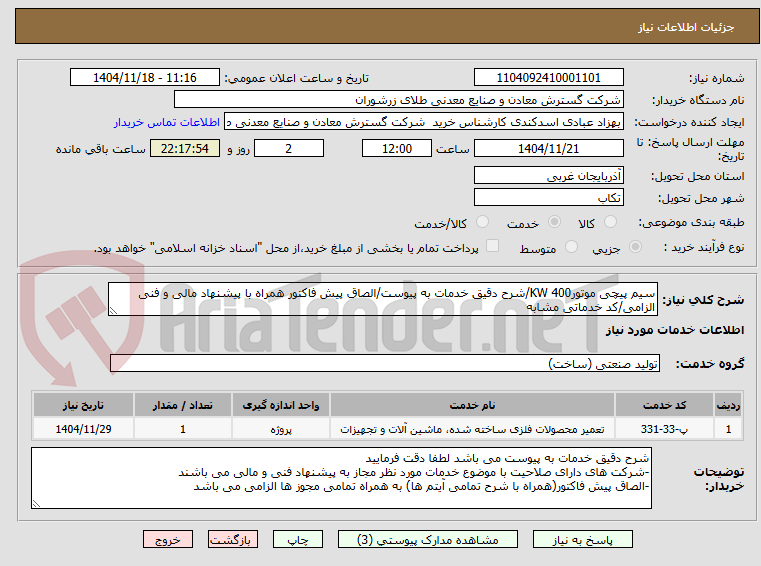The width and height of the screenshot is (761, 566).
Task: Click the buyer notes textarea
Action: (x=341, y=478)
